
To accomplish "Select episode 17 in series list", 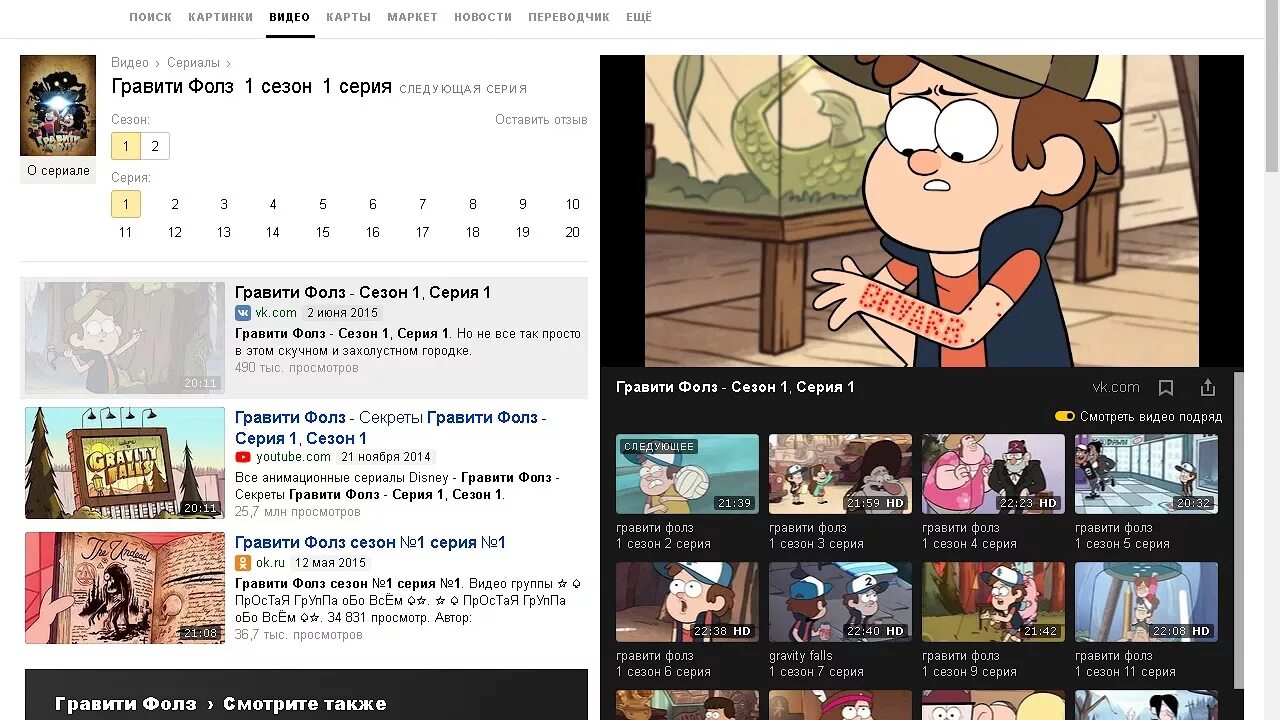I will [423, 232].
